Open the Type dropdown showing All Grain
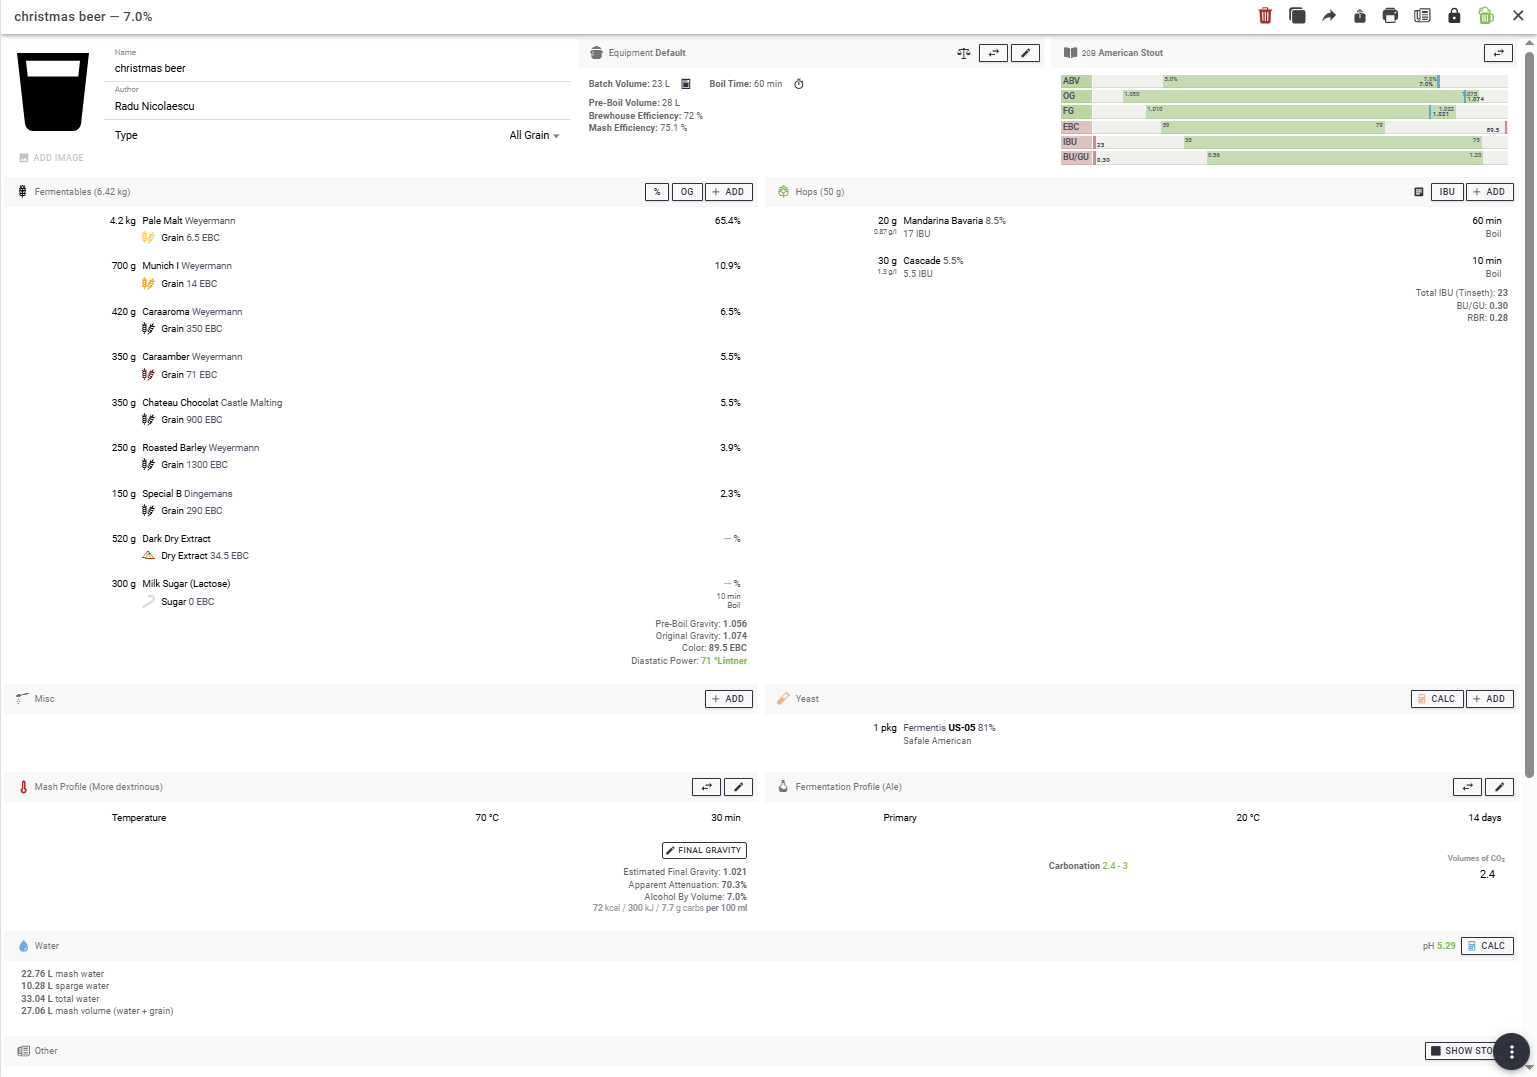 click(534, 136)
